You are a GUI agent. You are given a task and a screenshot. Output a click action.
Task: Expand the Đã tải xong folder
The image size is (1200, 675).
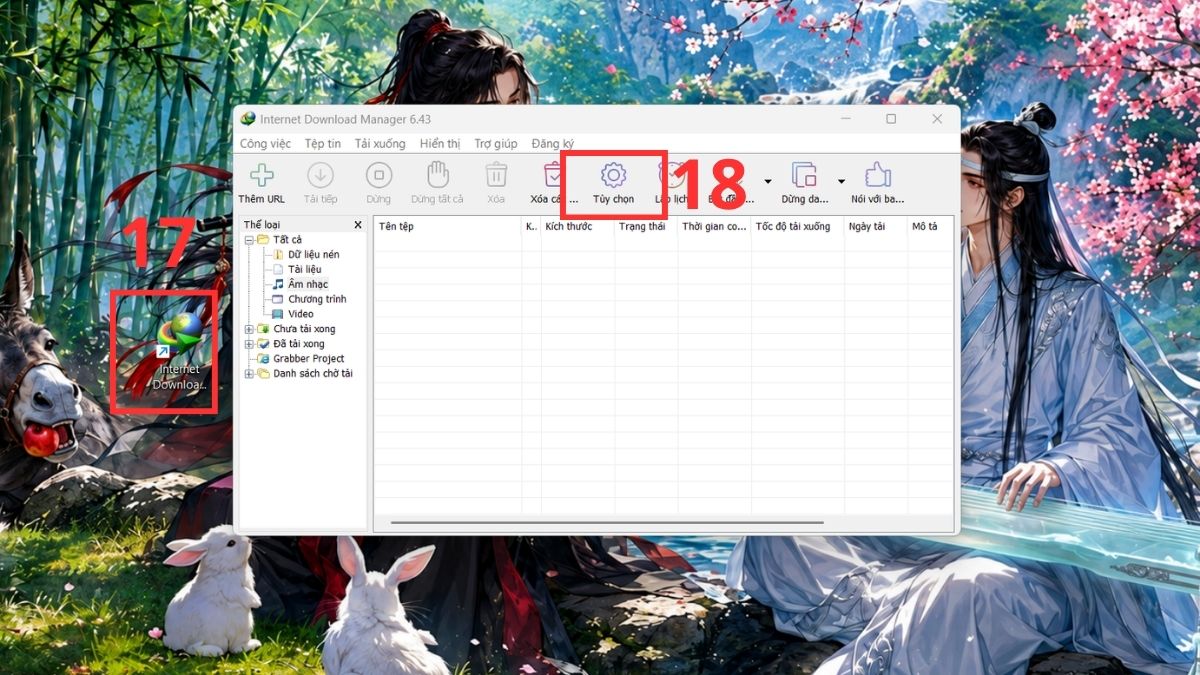click(x=249, y=344)
